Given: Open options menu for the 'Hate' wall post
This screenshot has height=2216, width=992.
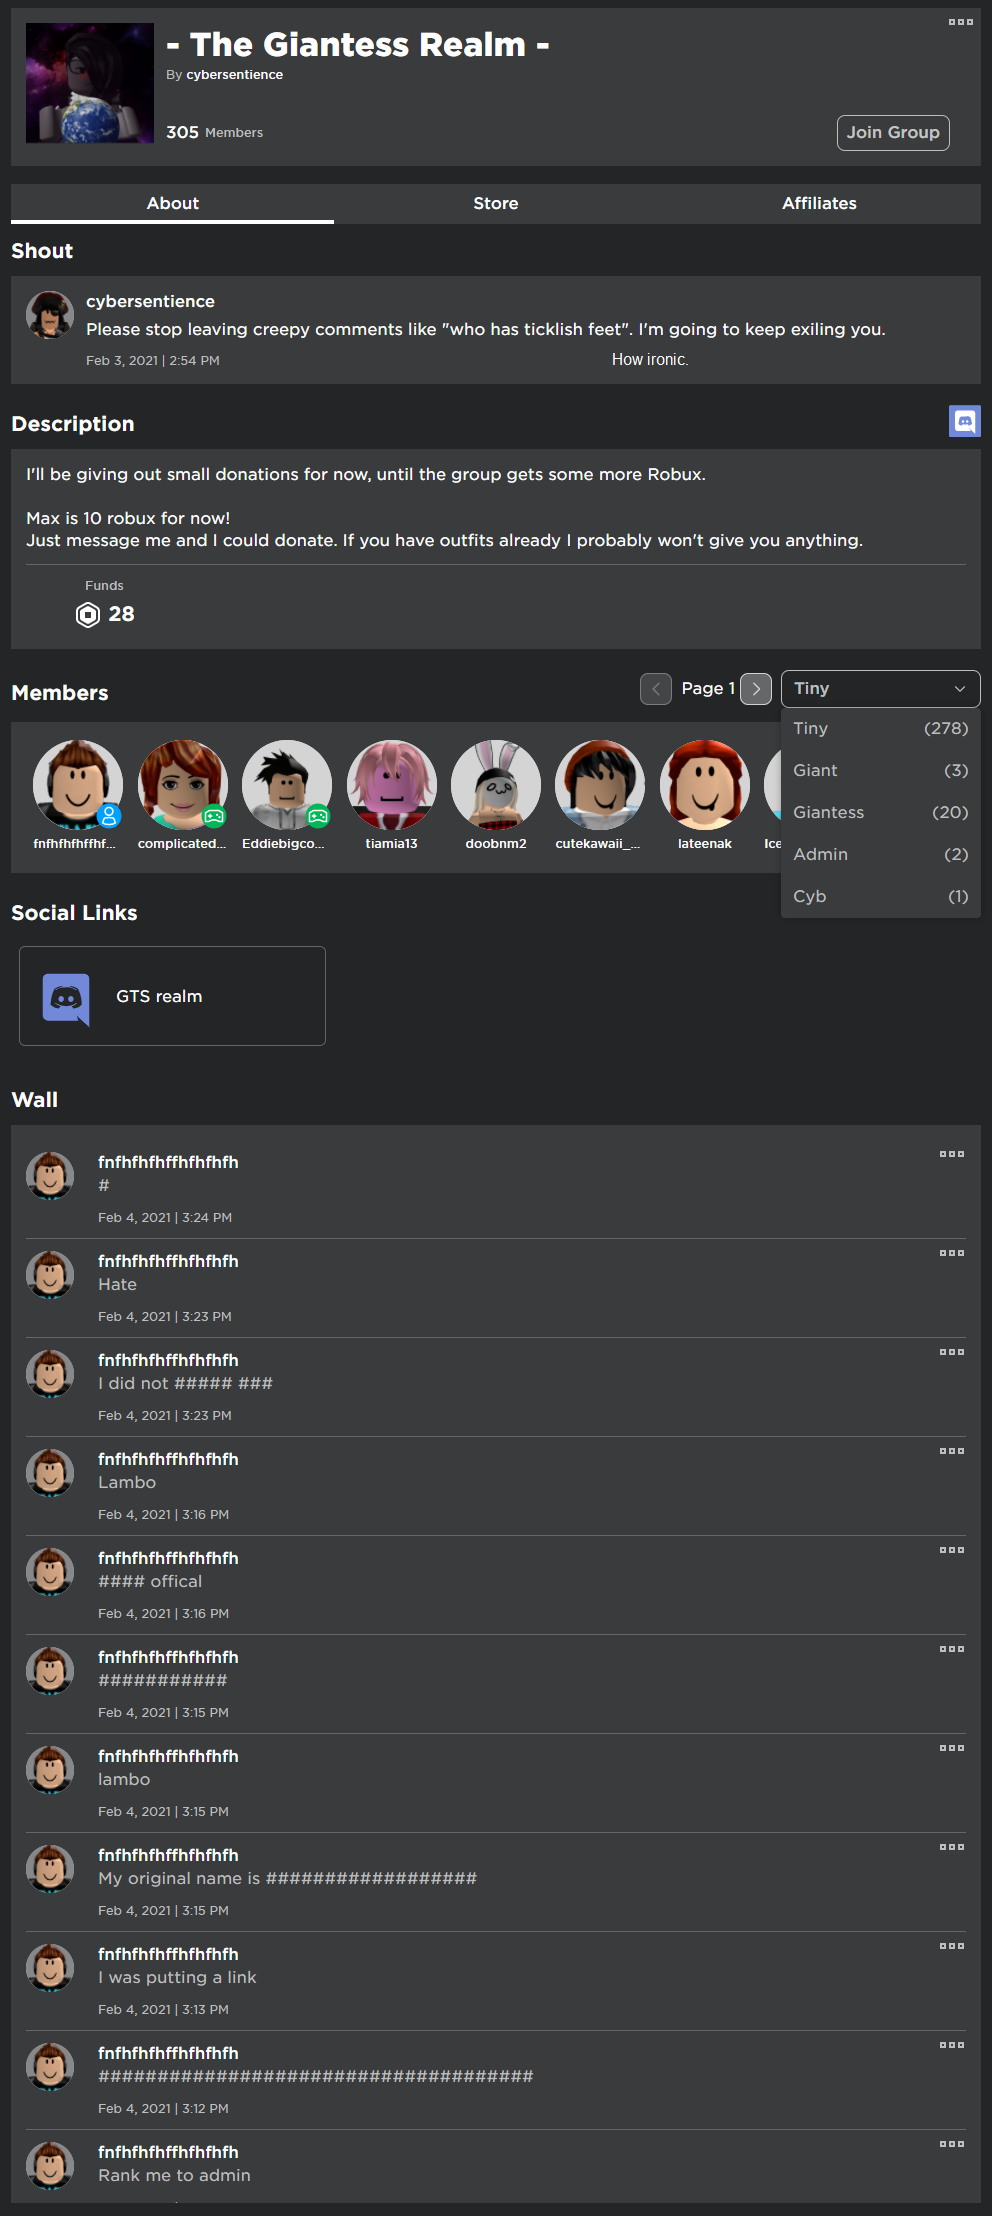Looking at the screenshot, I should 951,1253.
